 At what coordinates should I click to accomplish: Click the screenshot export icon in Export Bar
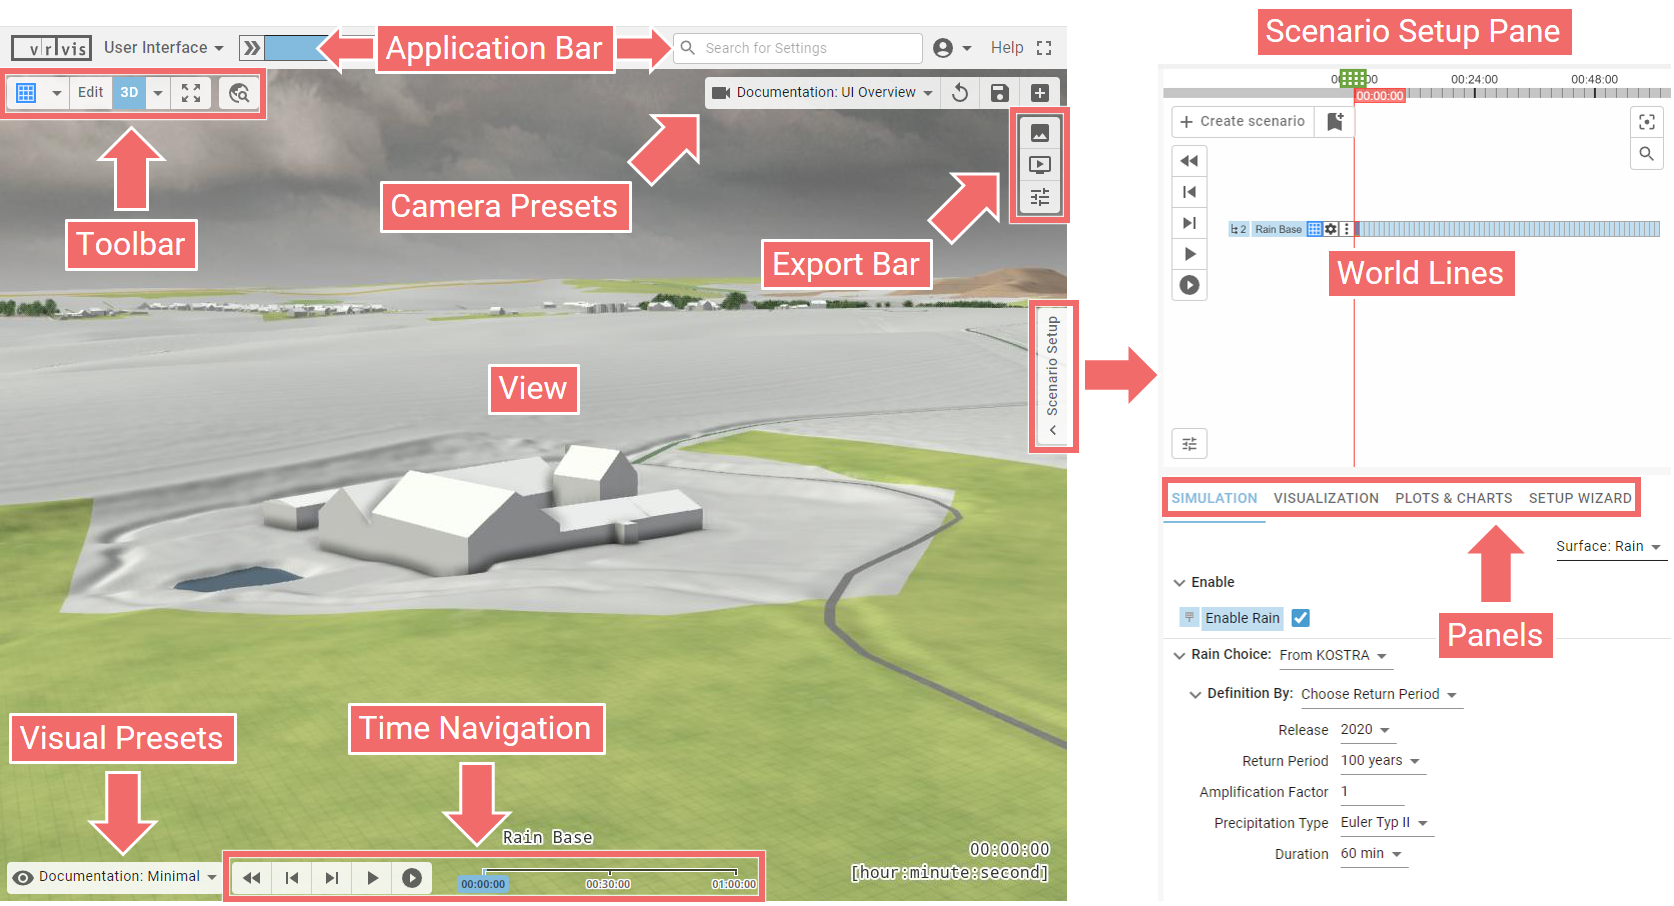tap(1040, 131)
